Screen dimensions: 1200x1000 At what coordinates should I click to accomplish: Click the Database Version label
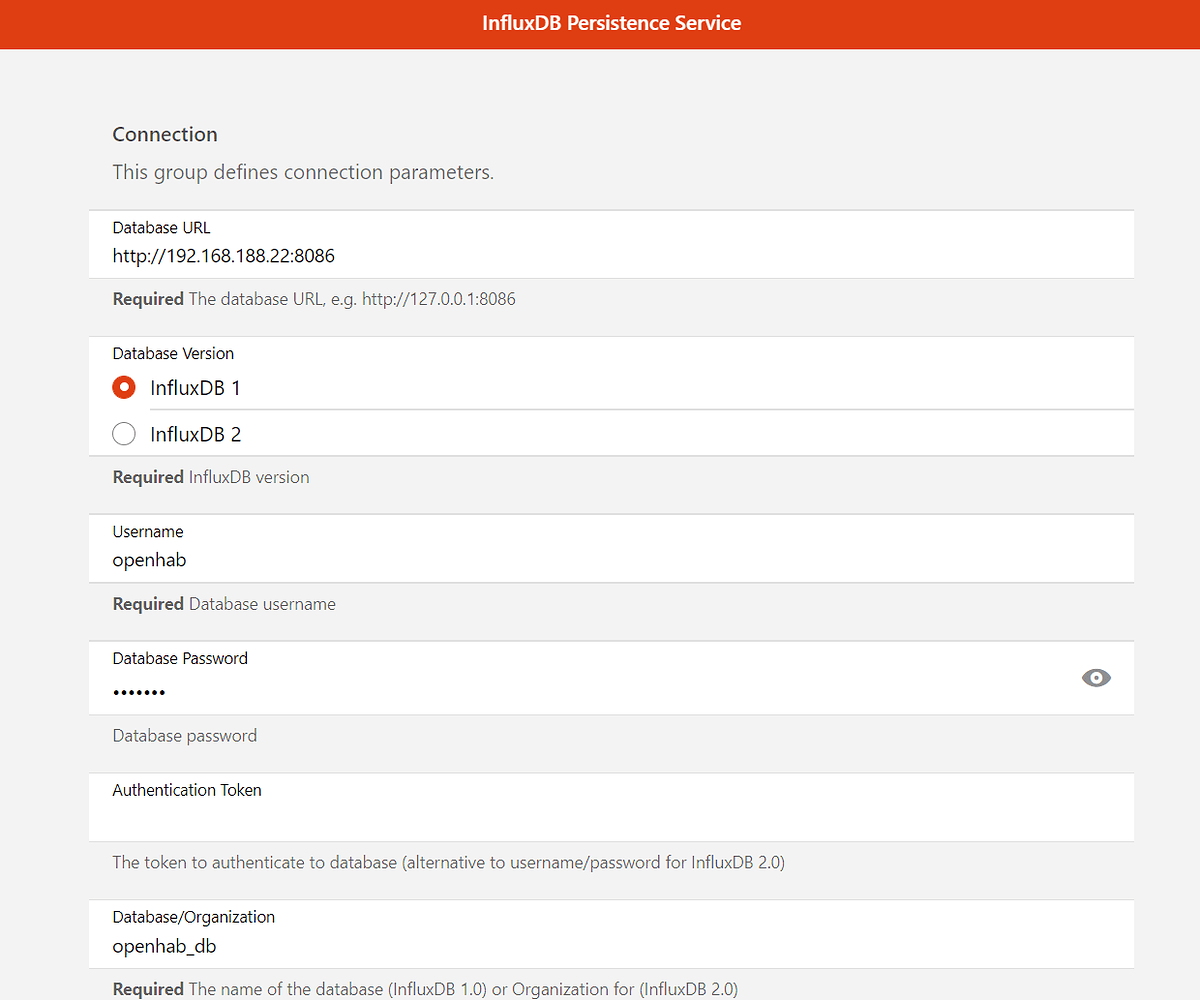pyautogui.click(x=173, y=353)
